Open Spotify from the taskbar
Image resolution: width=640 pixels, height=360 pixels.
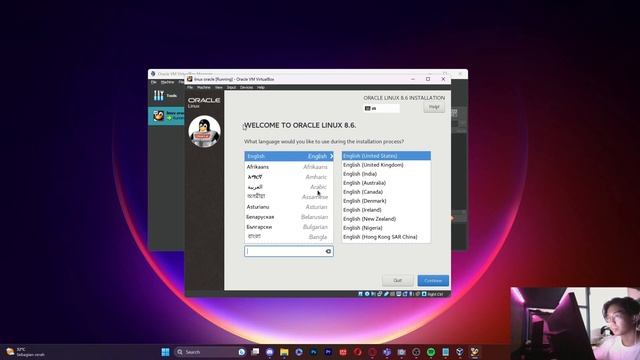(431, 352)
